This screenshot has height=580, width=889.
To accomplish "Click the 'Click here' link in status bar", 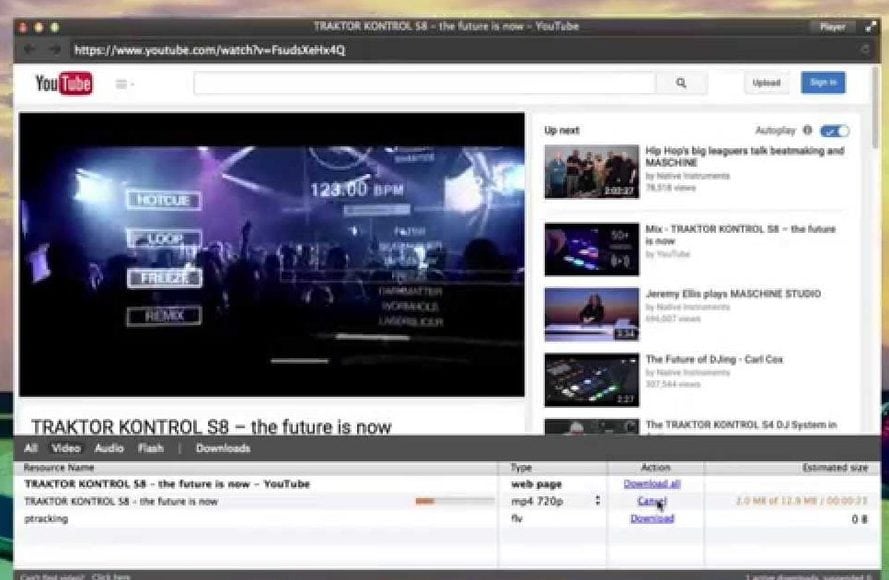I will coord(111,577).
